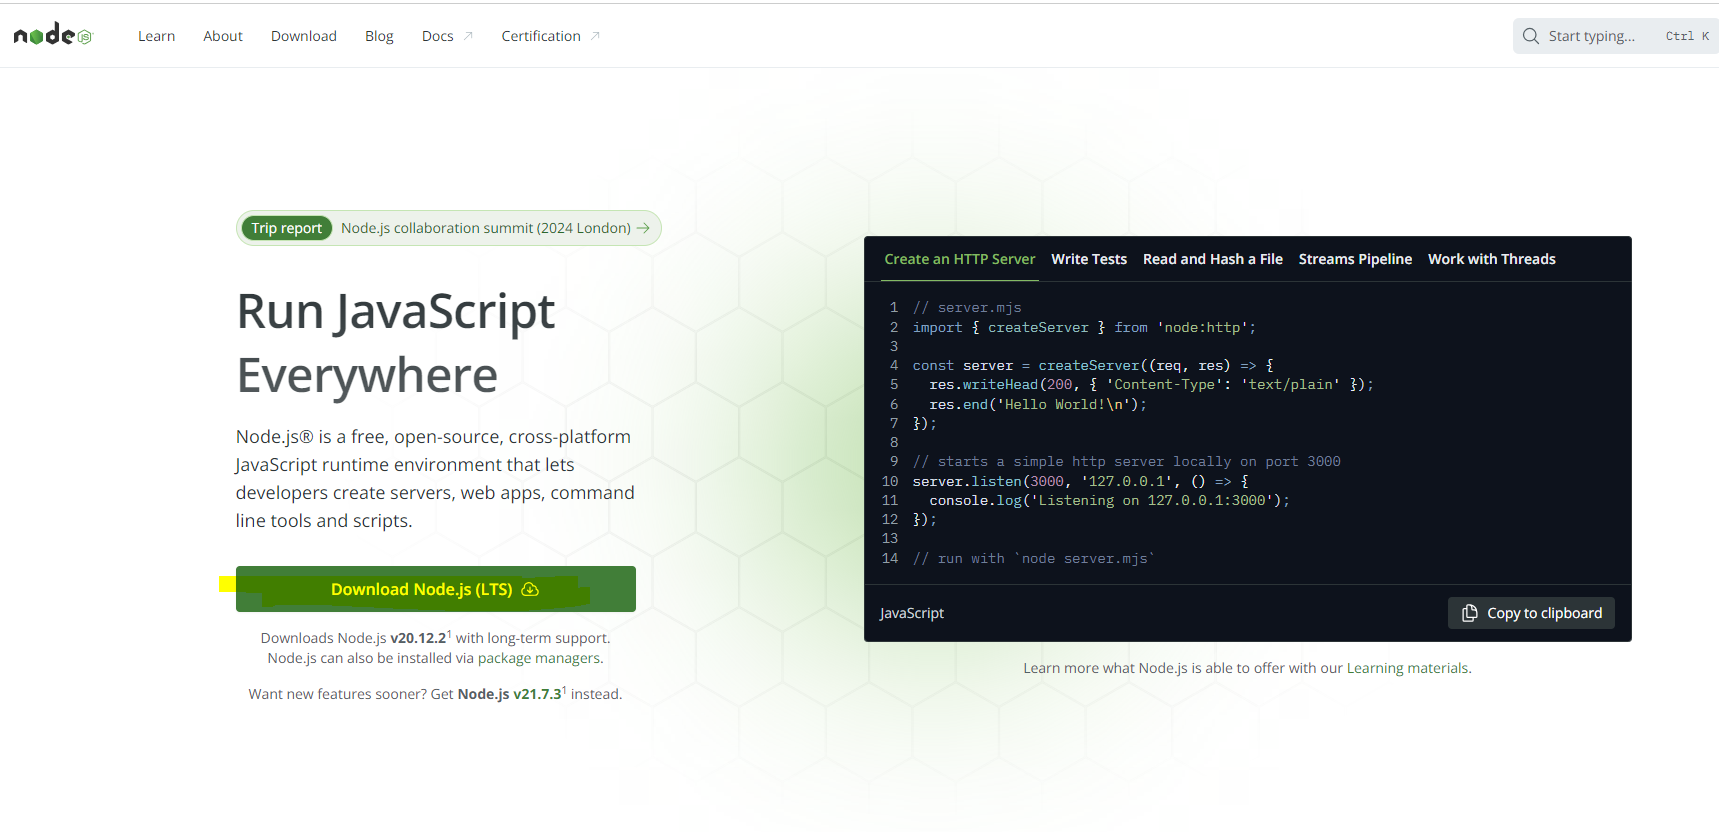The width and height of the screenshot is (1719, 832).
Task: Click the external link arrow beside Docs
Action: click(x=468, y=36)
